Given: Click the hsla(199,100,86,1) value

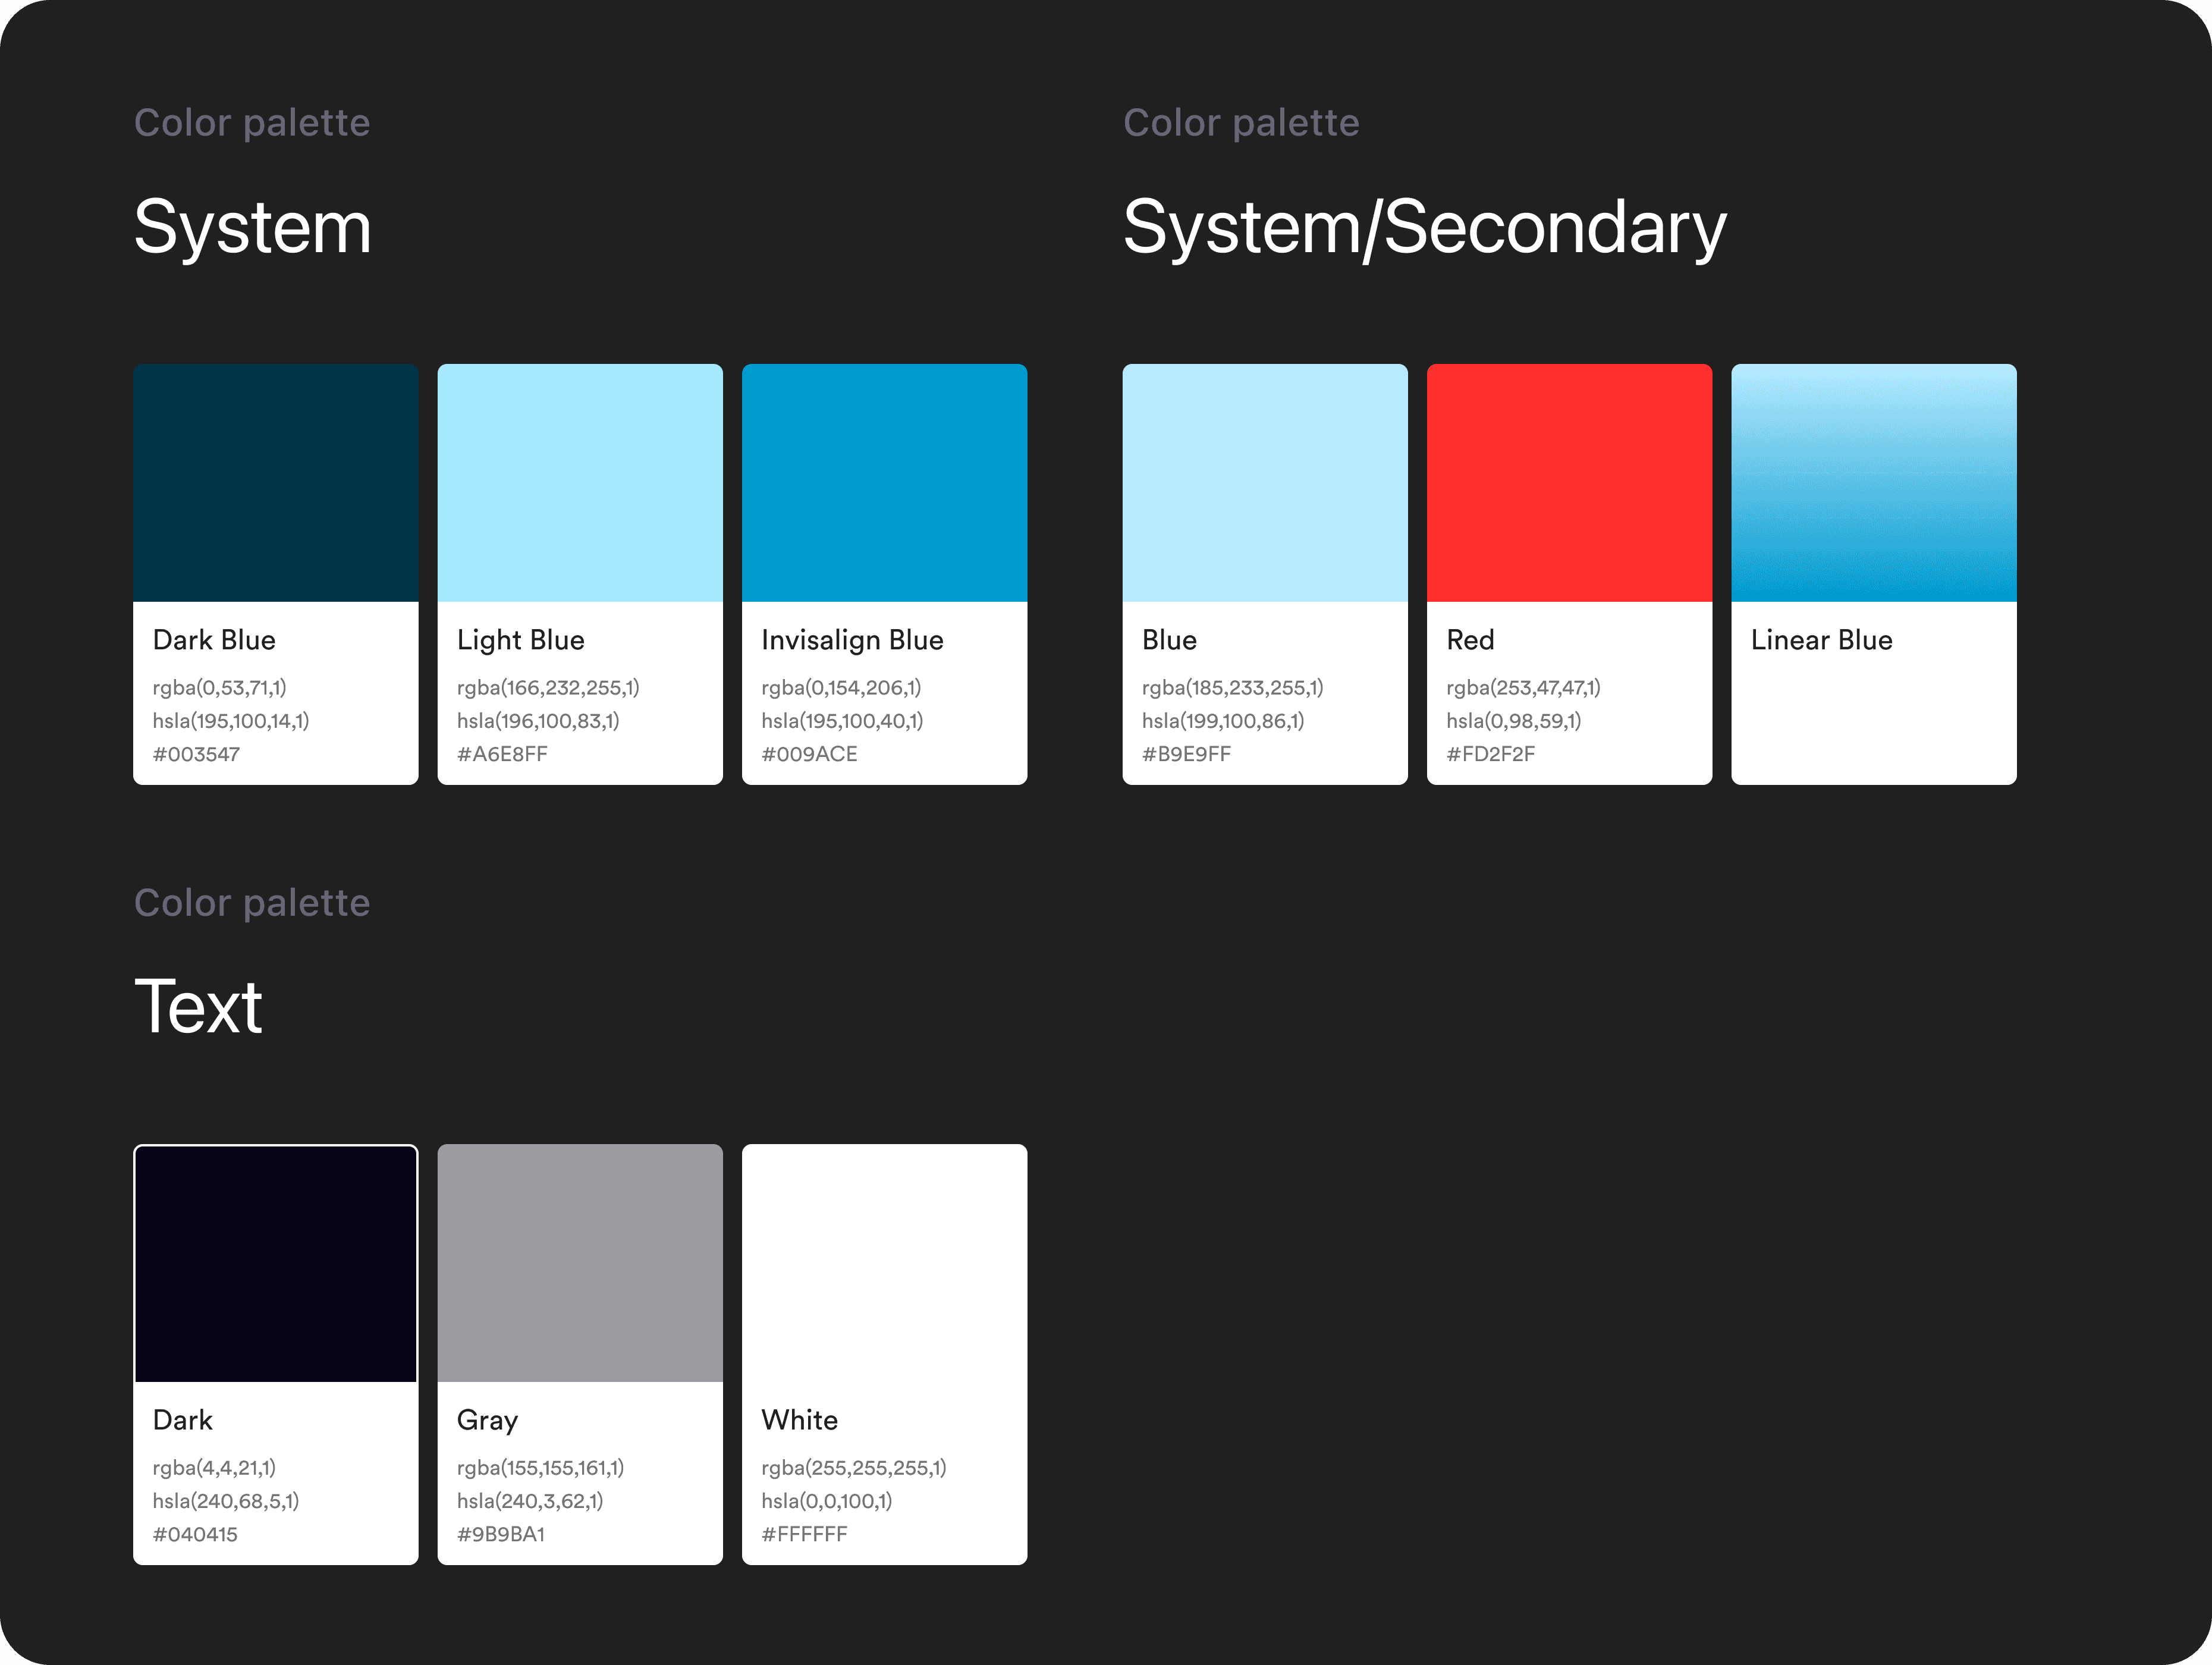Looking at the screenshot, I should 1222,720.
